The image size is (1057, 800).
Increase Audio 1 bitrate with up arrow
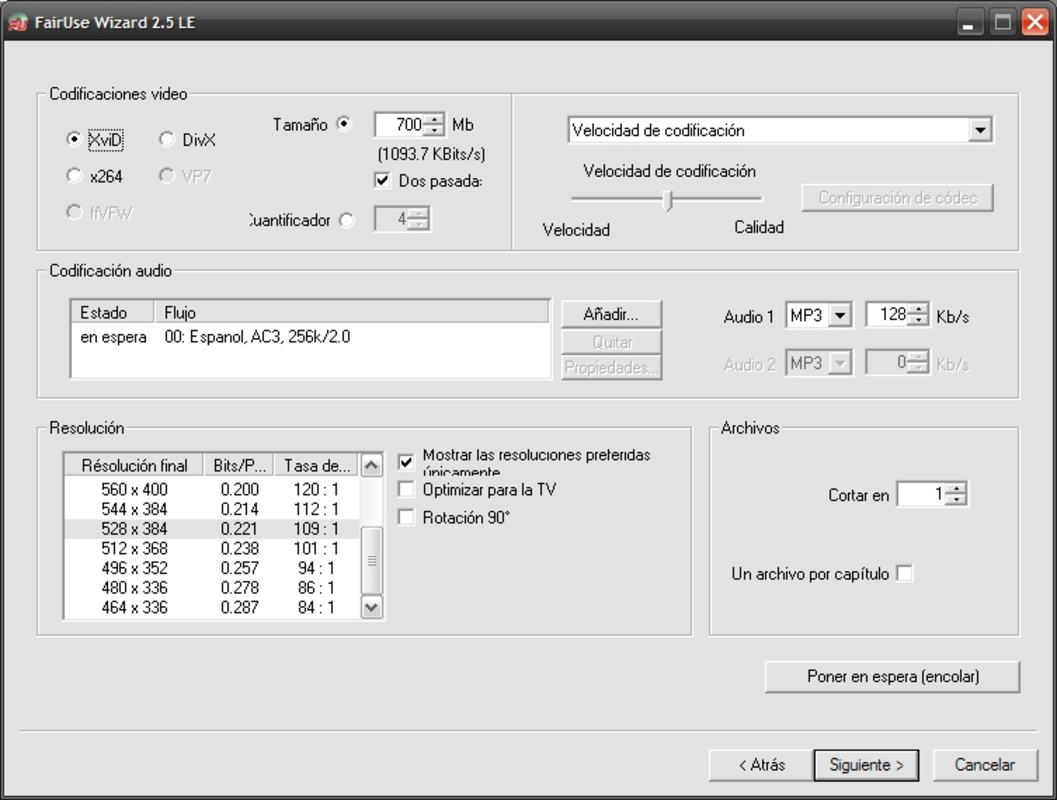(x=918, y=309)
